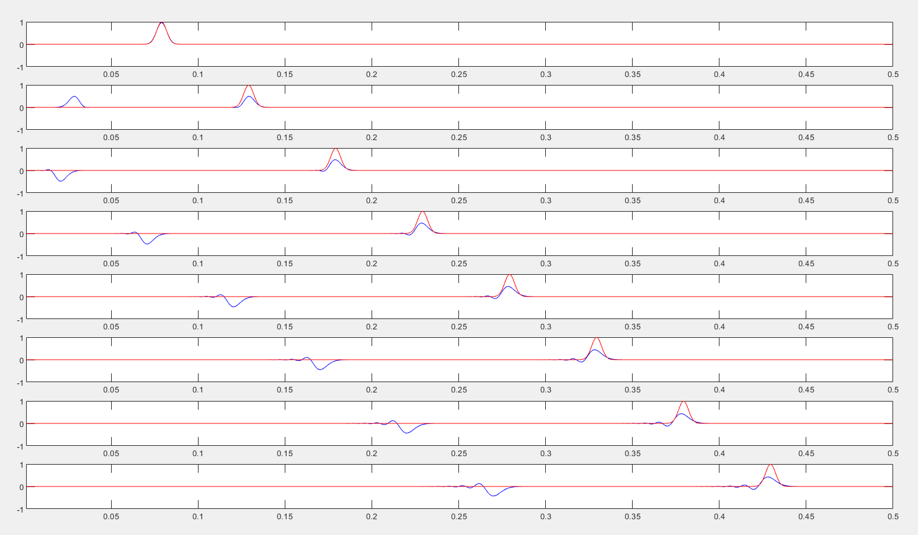
Task: Click the 1 y-axis label of the bottom subplot
Action: tap(21, 465)
